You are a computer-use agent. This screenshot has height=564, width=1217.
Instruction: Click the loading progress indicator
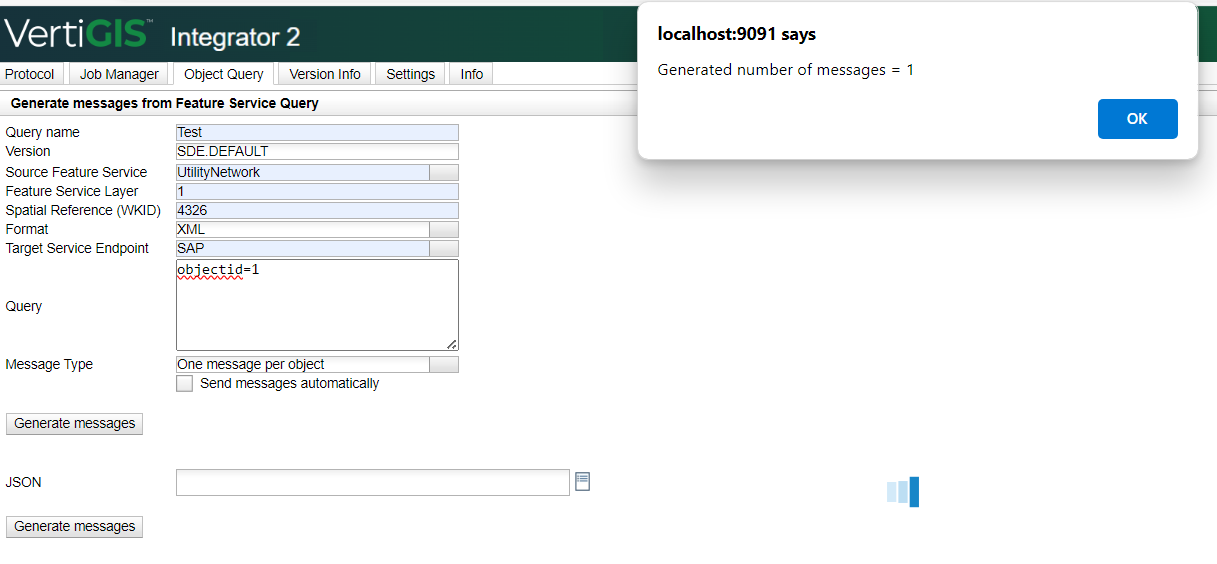pyautogui.click(x=903, y=491)
